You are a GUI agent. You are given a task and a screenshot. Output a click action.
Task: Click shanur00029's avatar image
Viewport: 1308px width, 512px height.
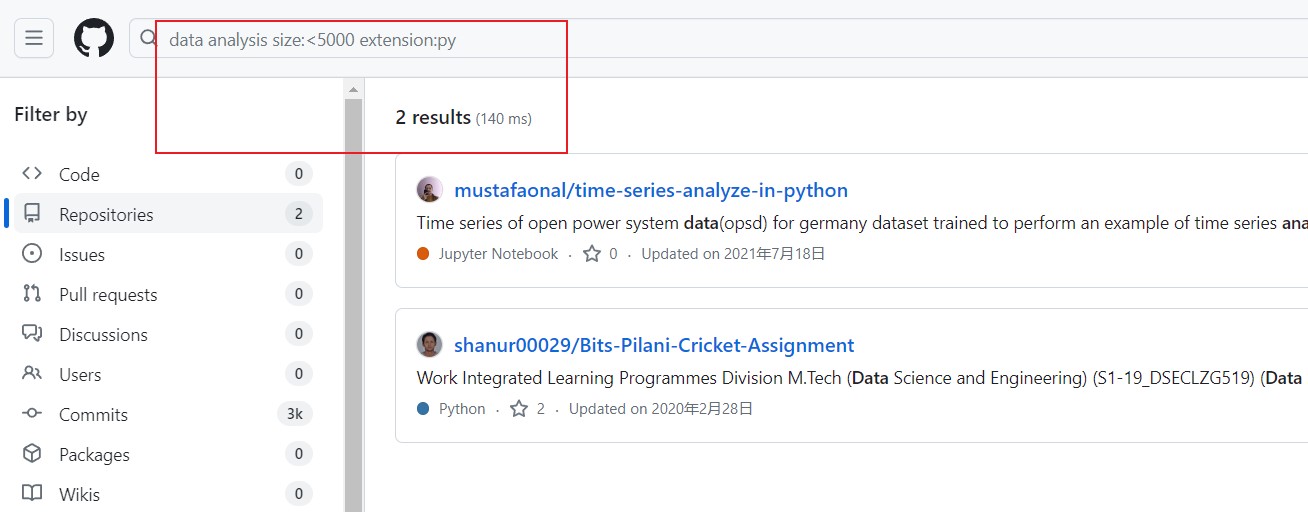(x=430, y=345)
